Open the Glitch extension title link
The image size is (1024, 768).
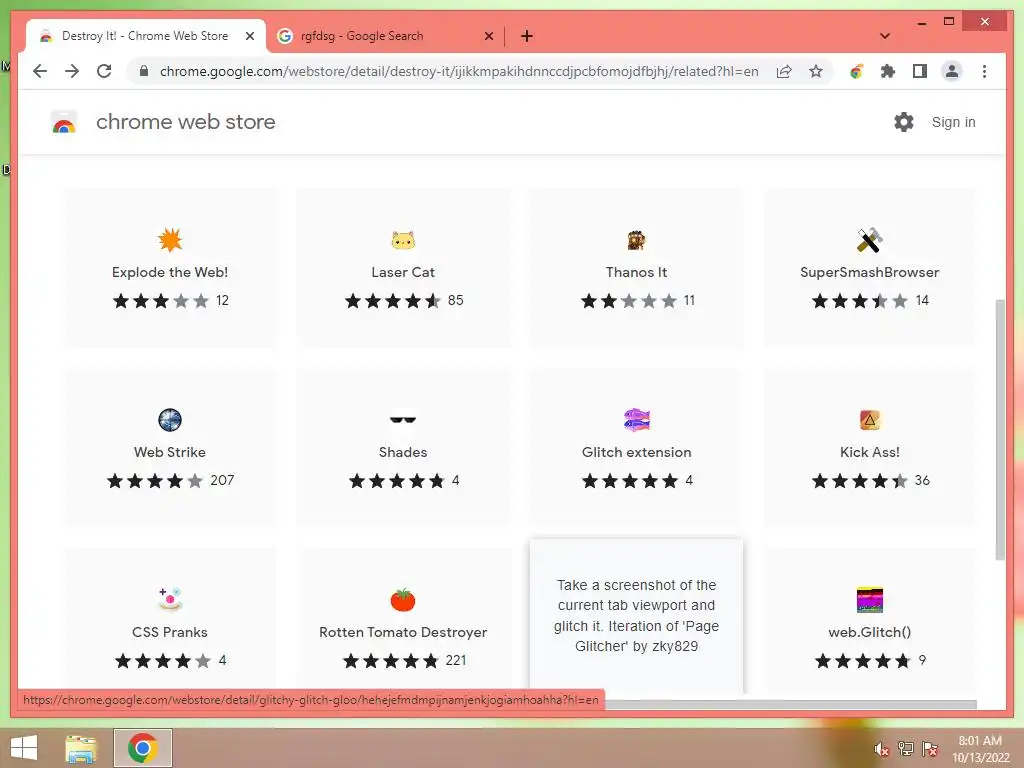[x=636, y=452]
